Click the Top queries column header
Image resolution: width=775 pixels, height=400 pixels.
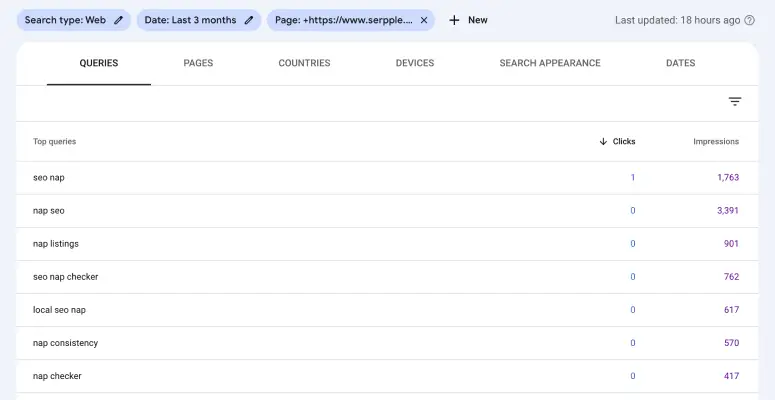(x=54, y=141)
